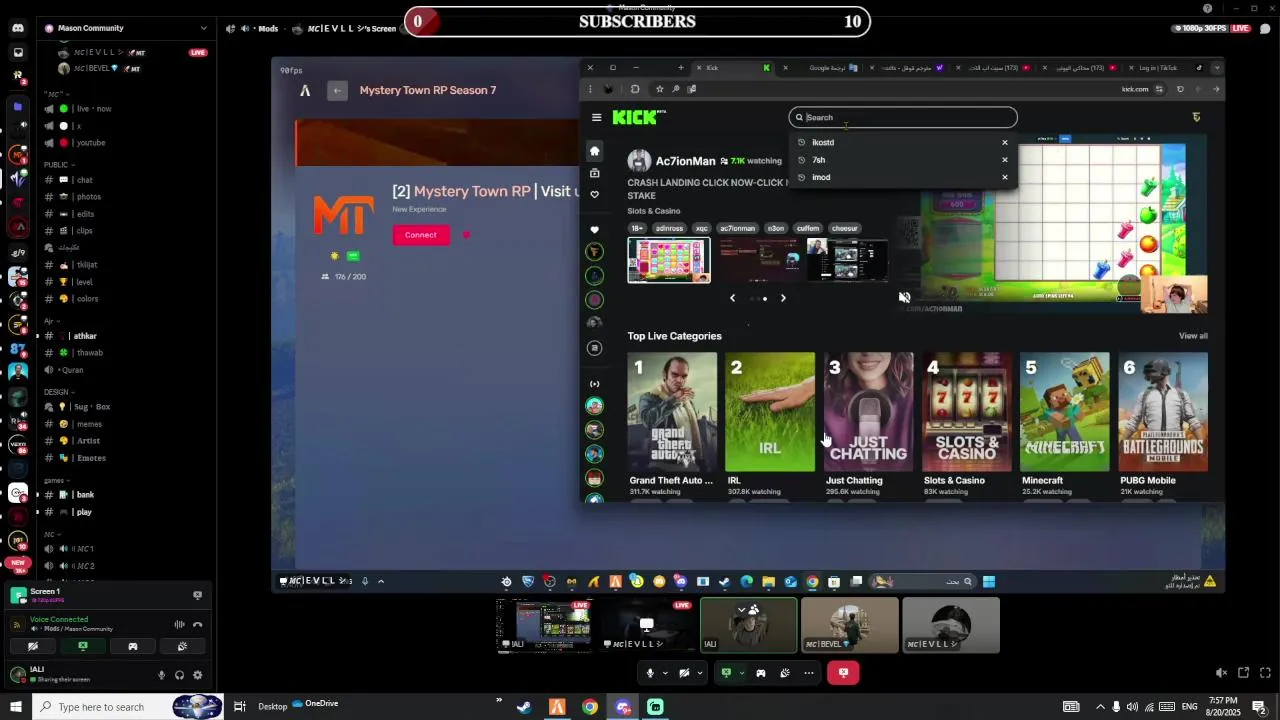Open more options ellipsis in call bar
Image resolution: width=1280 pixels, height=720 pixels.
[x=809, y=673]
